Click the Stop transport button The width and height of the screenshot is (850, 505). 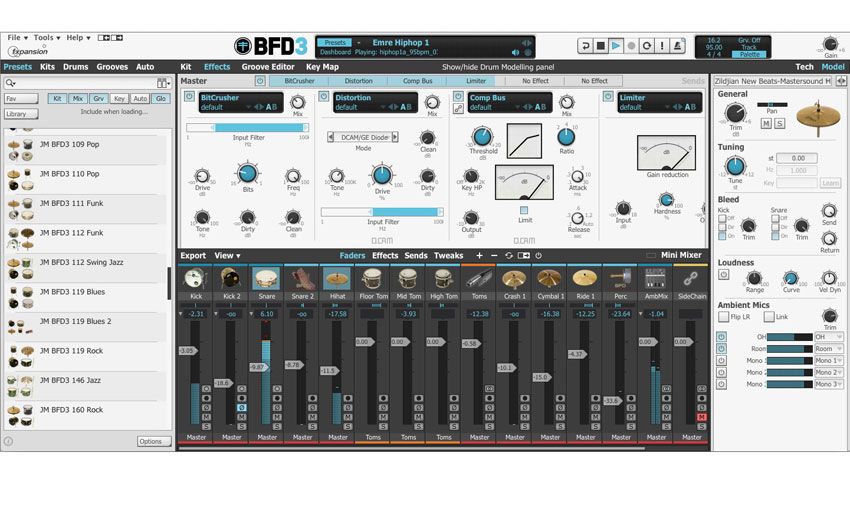[601, 46]
